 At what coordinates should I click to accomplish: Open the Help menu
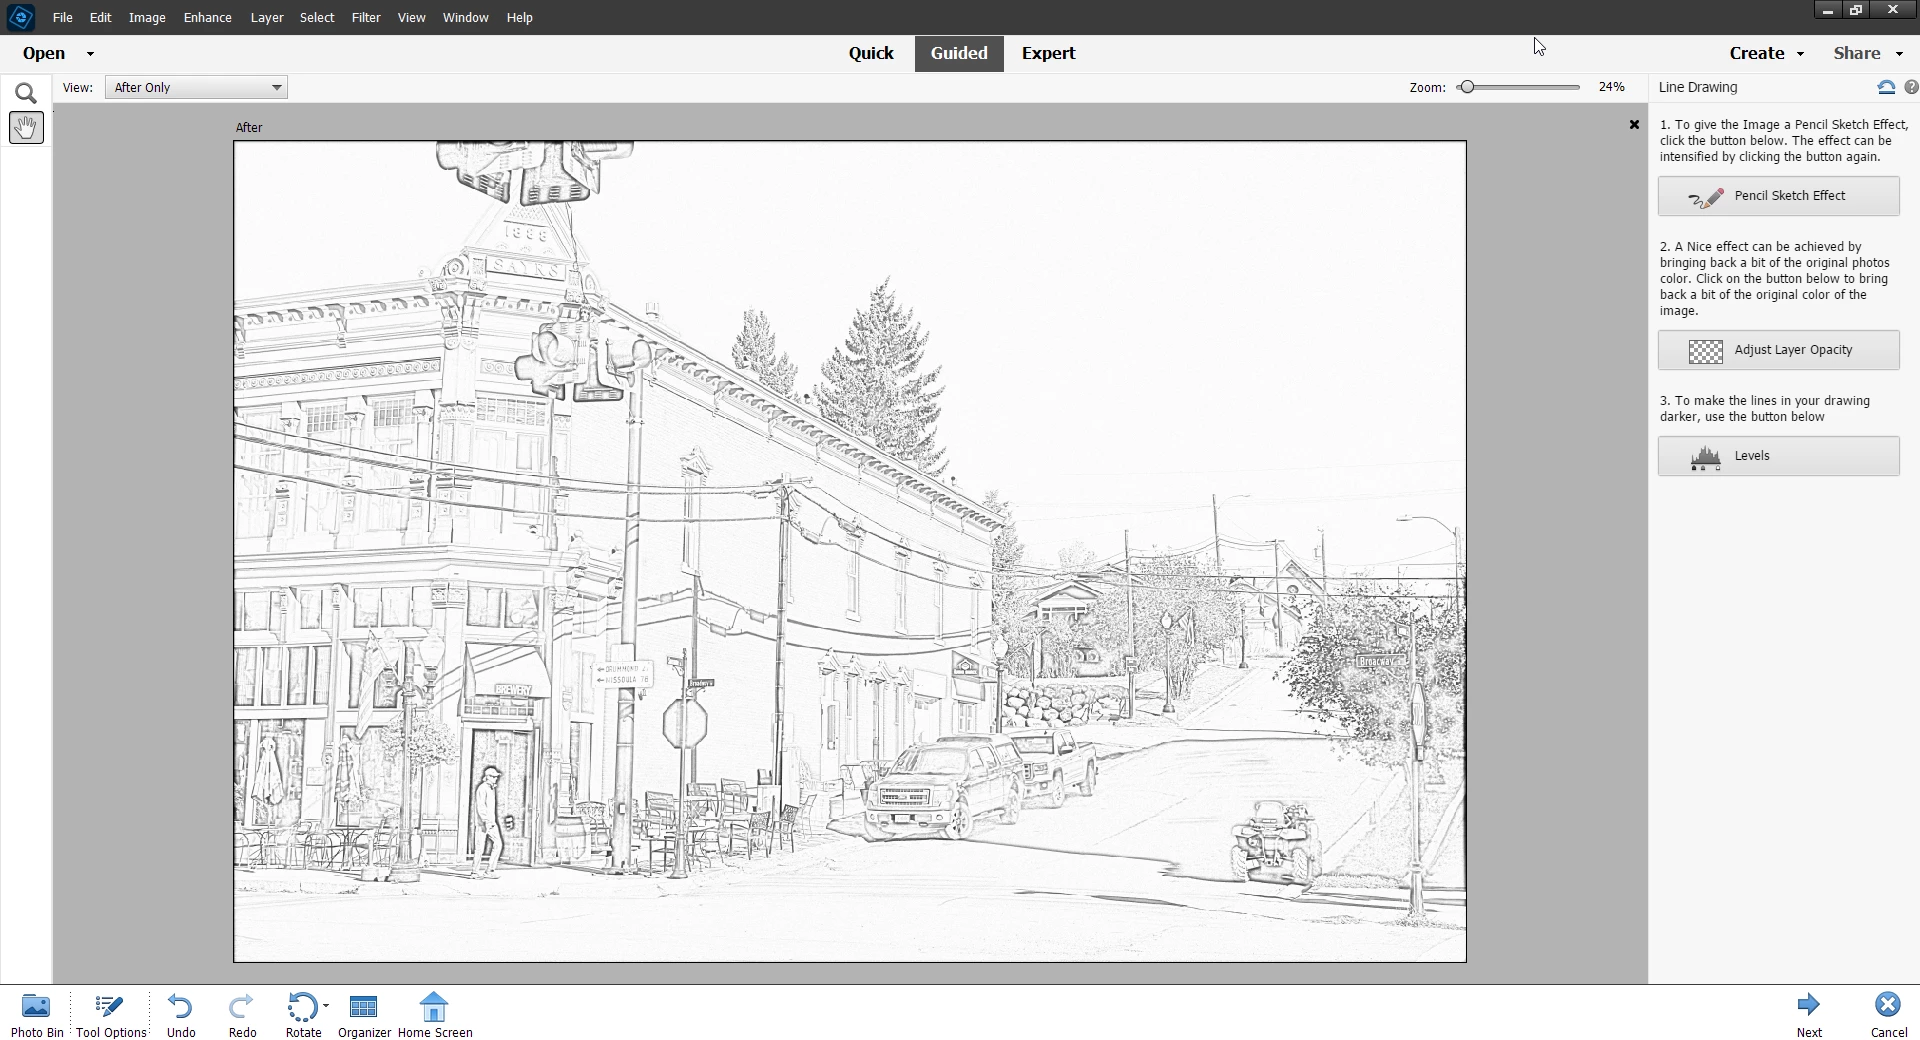tap(519, 18)
